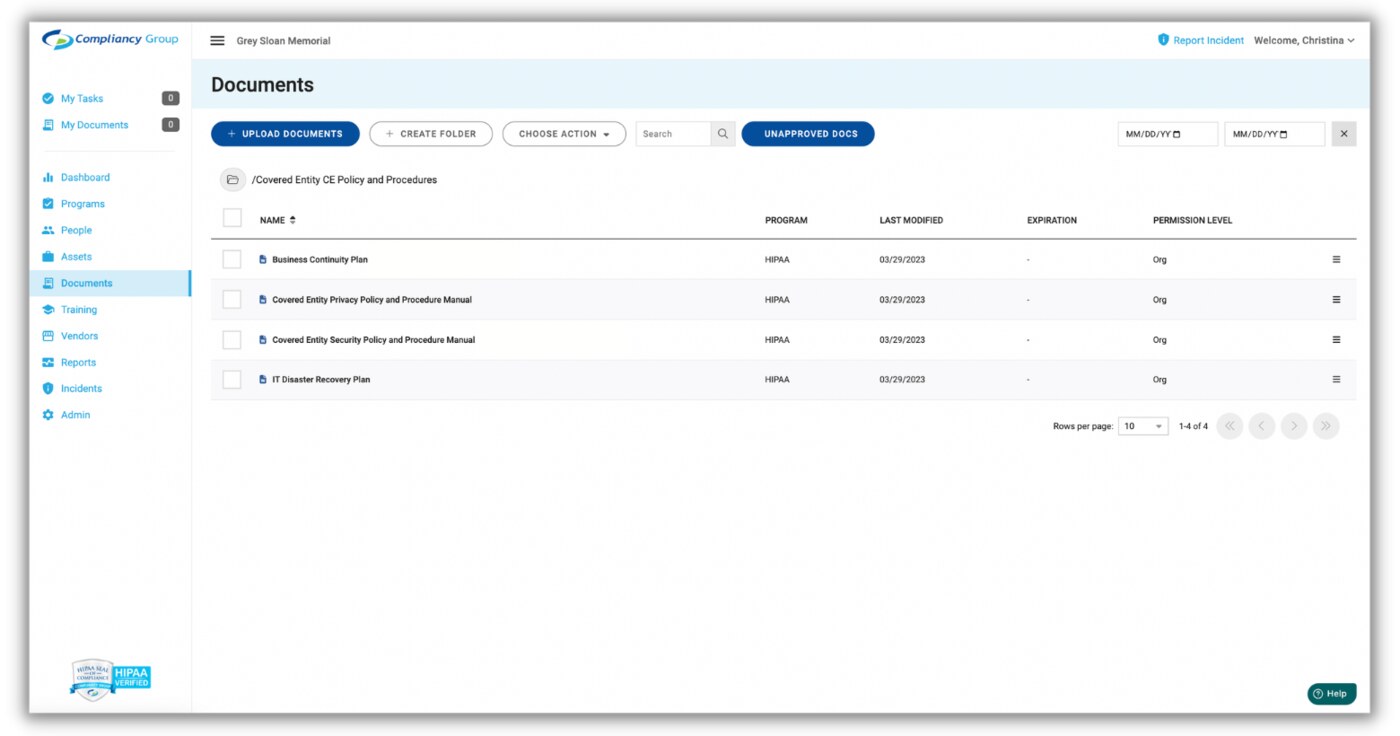Viewport: 1400px width, 736px height.
Task: Click the Report Incident shield icon
Action: (1163, 40)
